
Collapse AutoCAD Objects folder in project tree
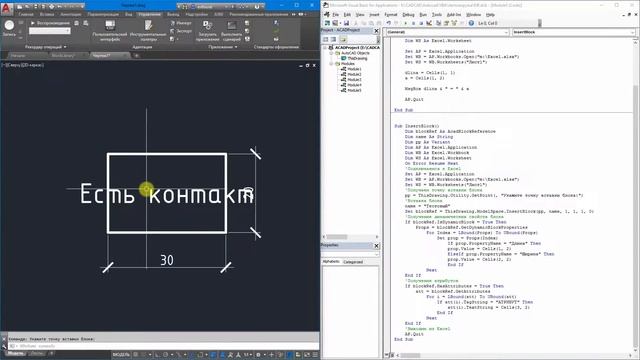tap(331, 53)
